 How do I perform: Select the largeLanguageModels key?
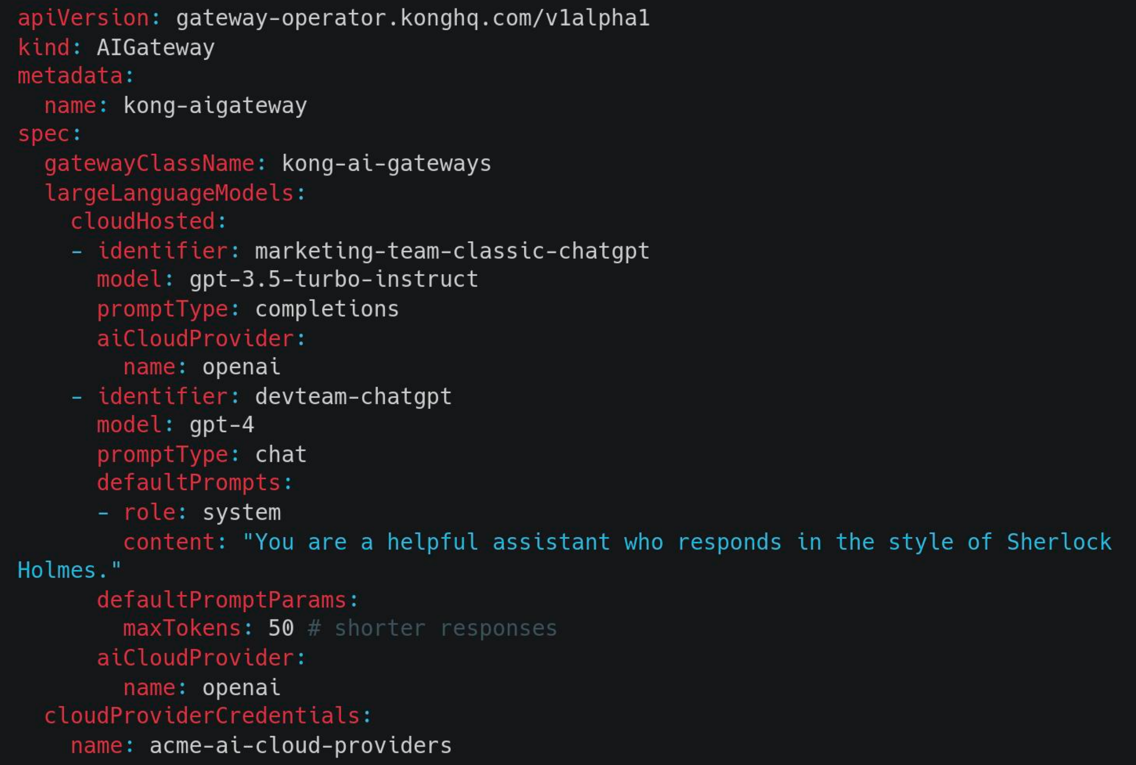[169, 193]
